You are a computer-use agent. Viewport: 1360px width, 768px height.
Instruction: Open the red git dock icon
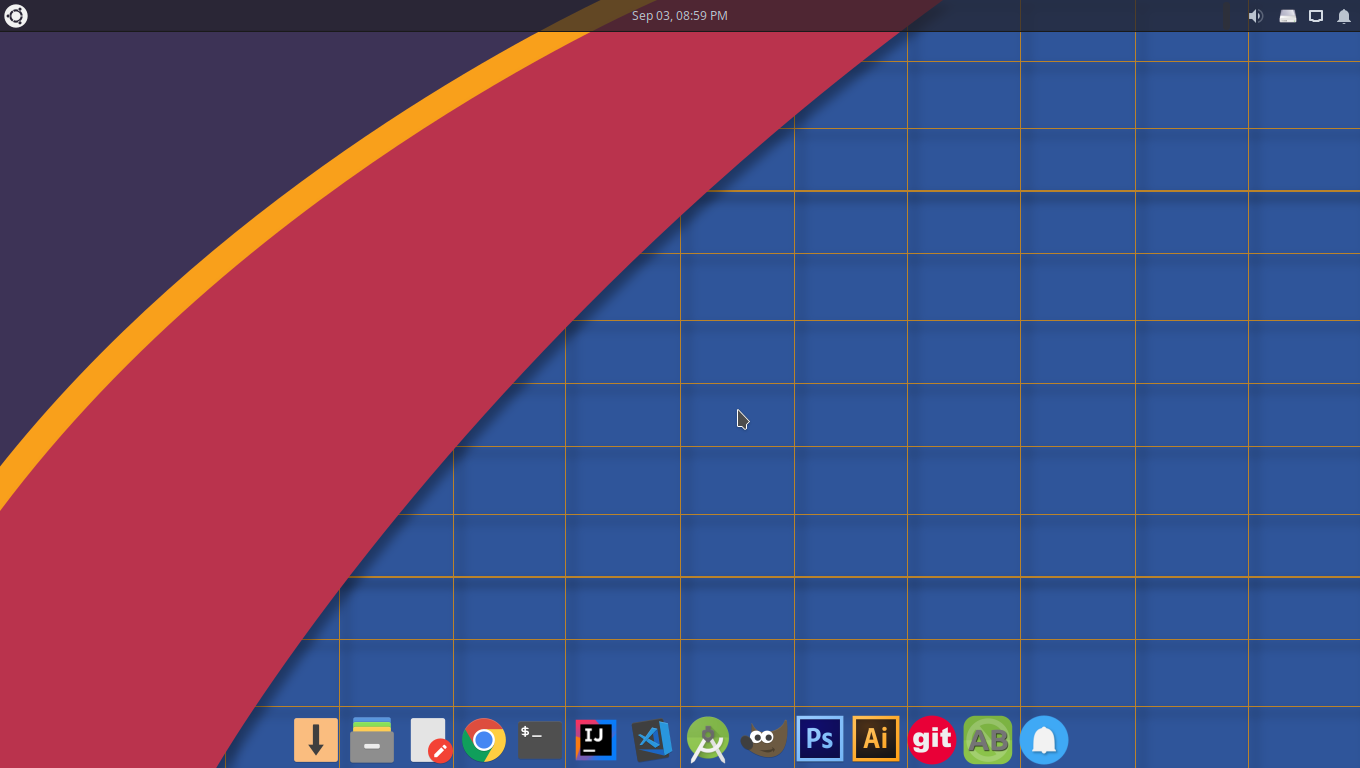coord(932,740)
